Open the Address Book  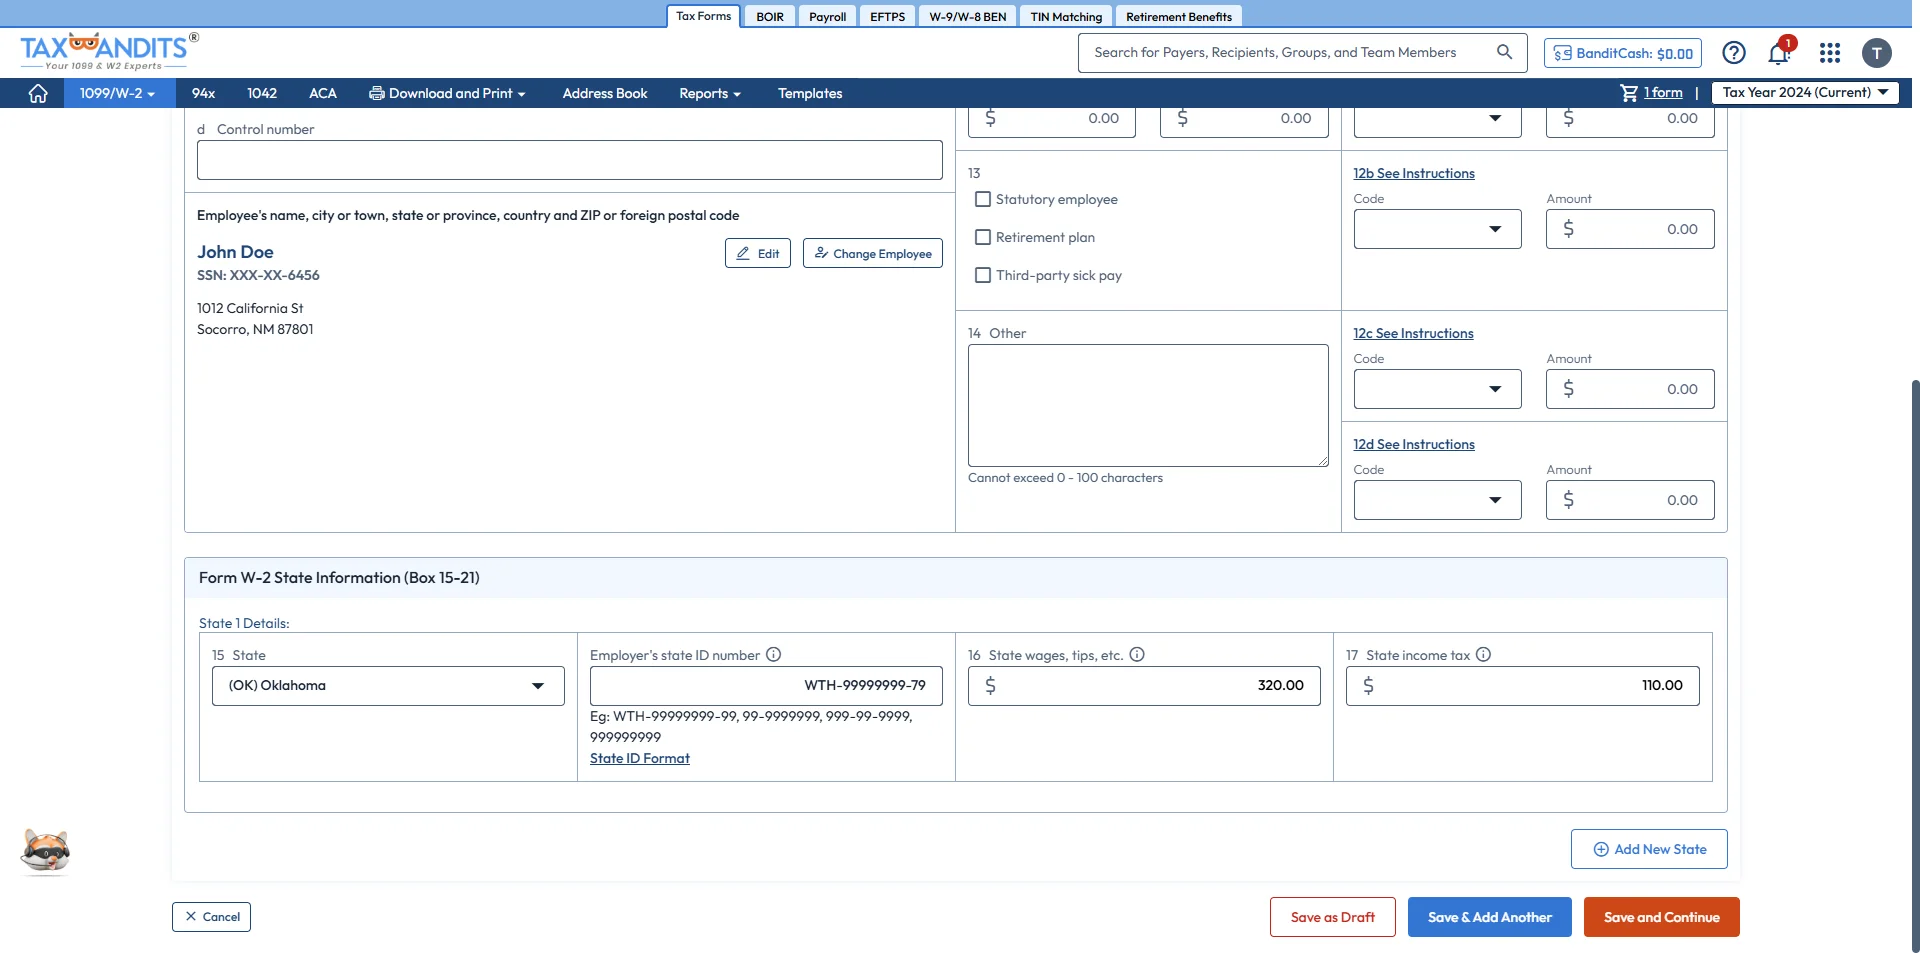click(x=605, y=93)
